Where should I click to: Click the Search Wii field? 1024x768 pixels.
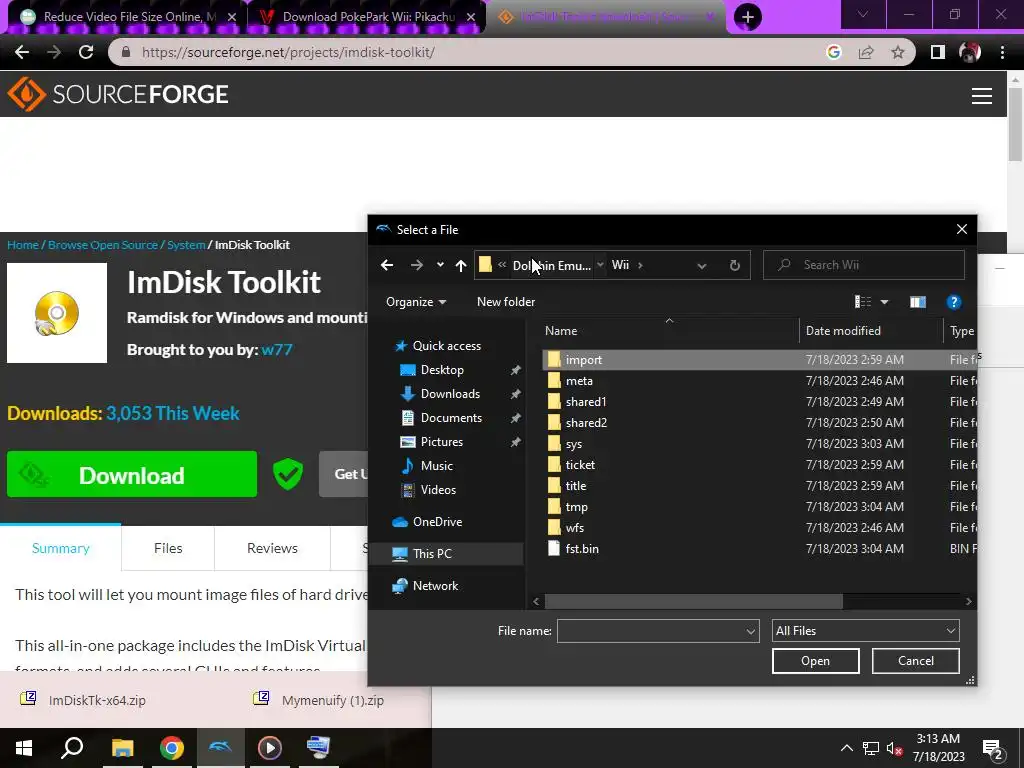(x=863, y=264)
